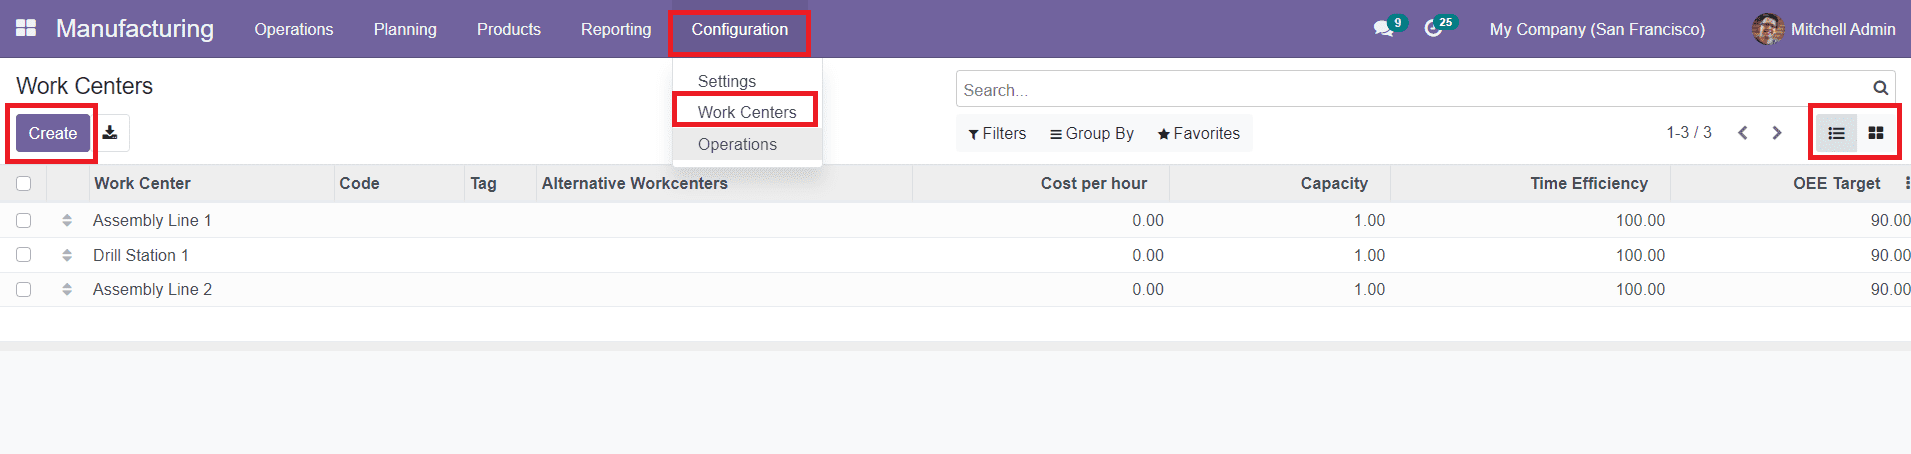
Task: Go to next page arrow
Action: click(x=1777, y=133)
